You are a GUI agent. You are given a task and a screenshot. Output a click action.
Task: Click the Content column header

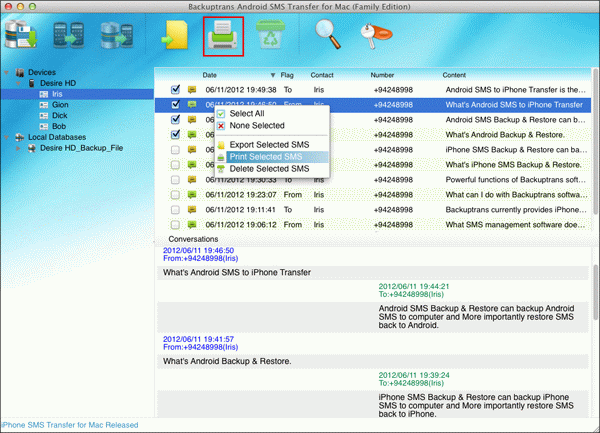[x=454, y=75]
